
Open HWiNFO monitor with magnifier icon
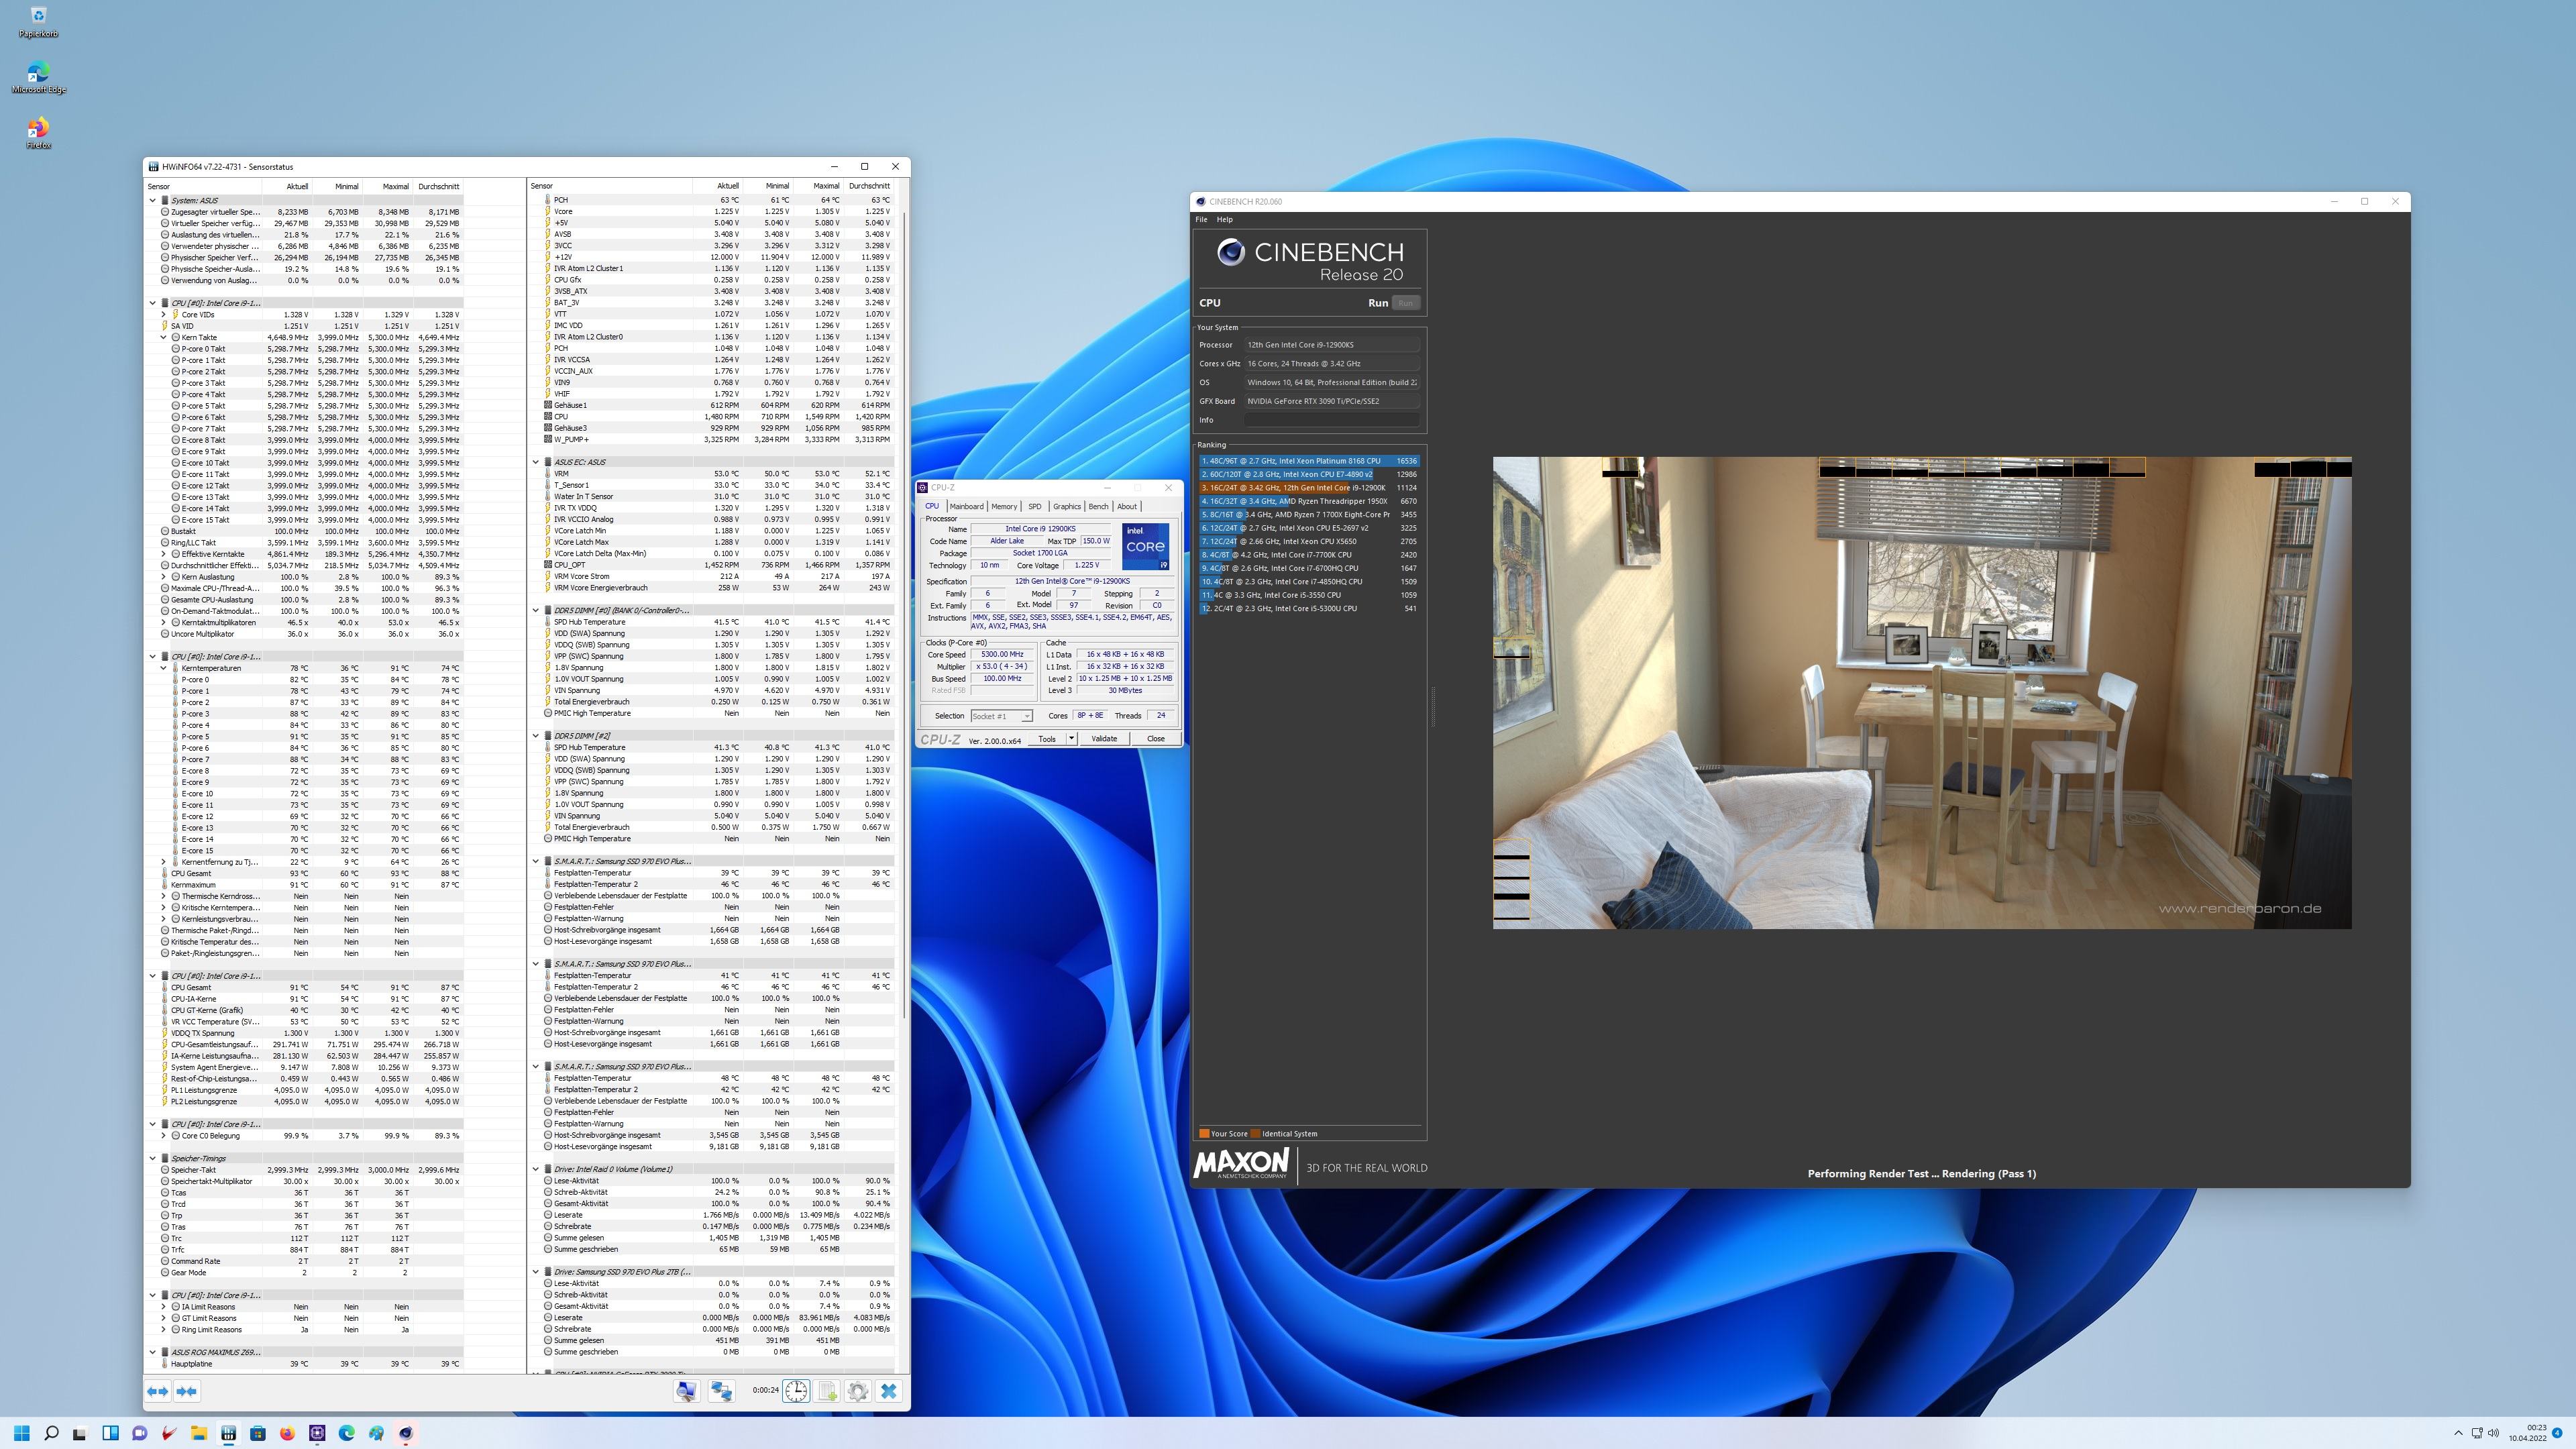click(686, 1391)
